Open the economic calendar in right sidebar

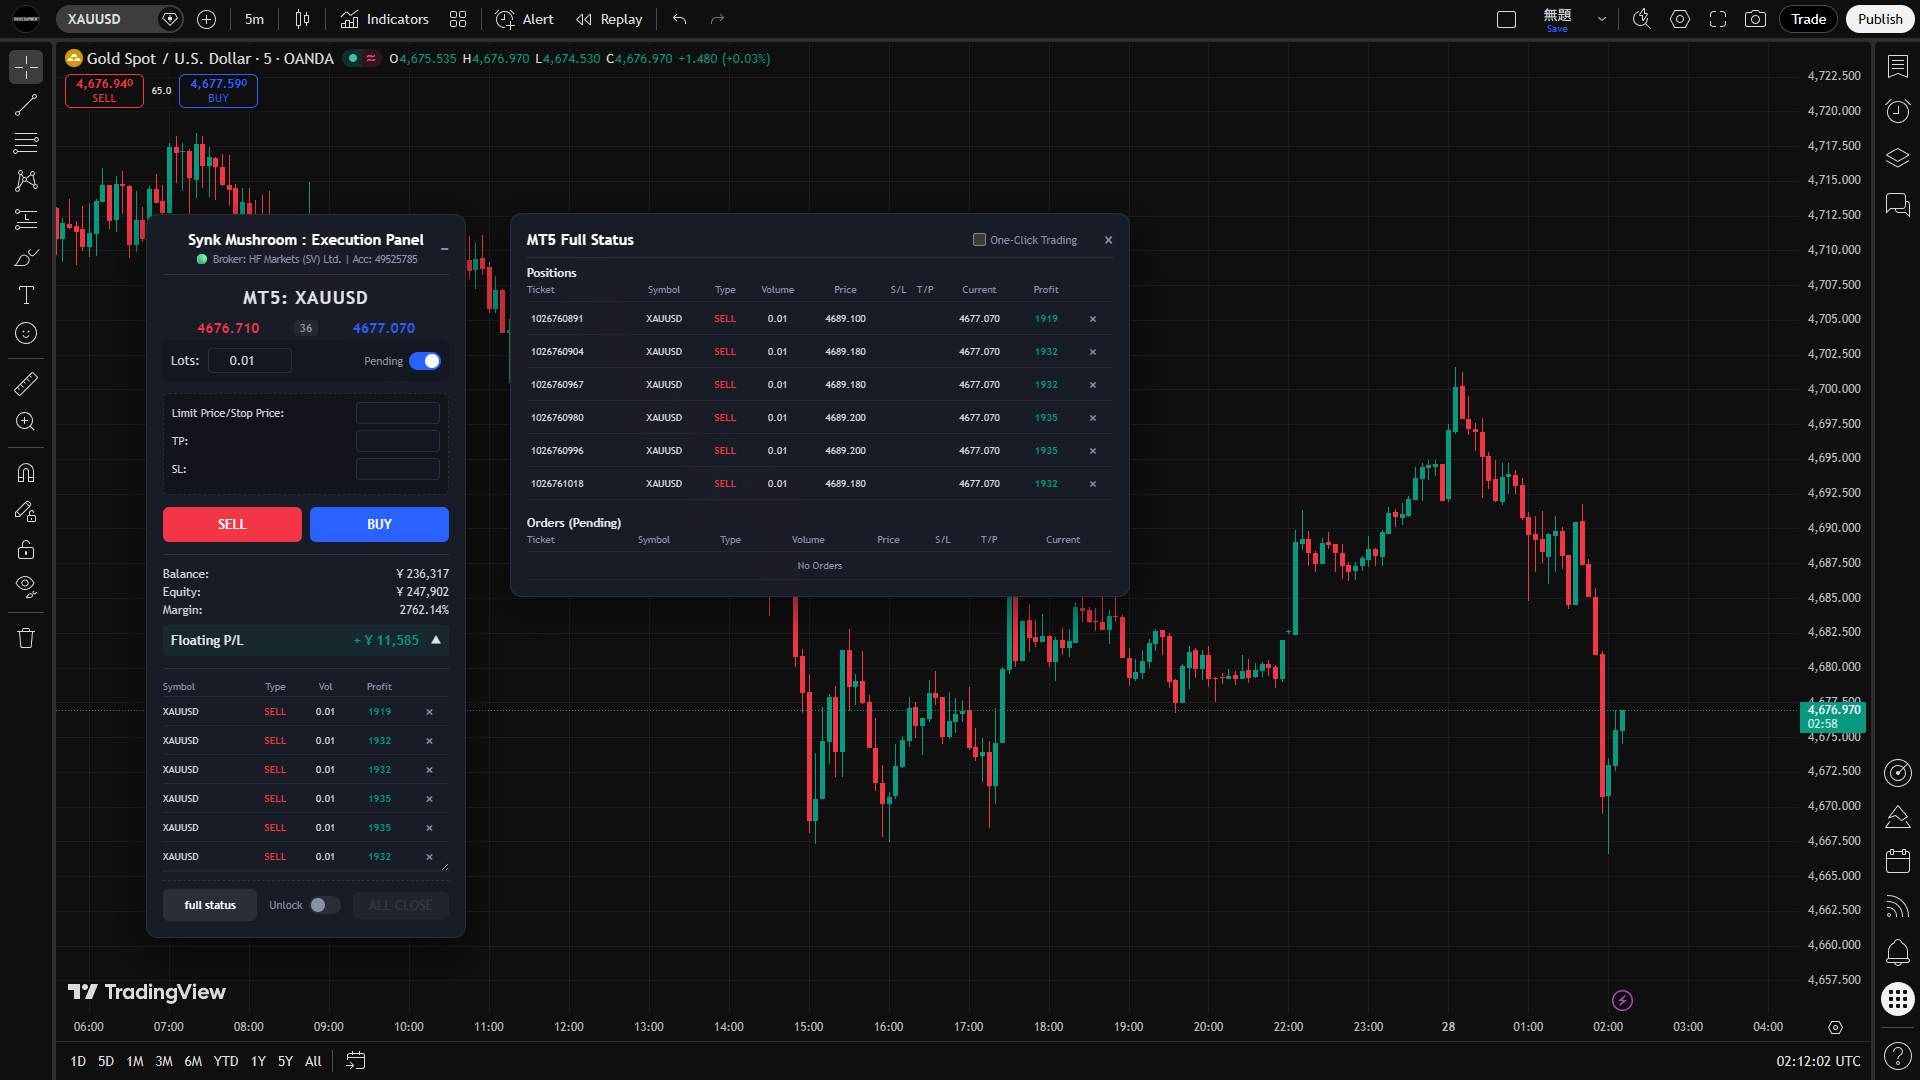pyautogui.click(x=1897, y=861)
